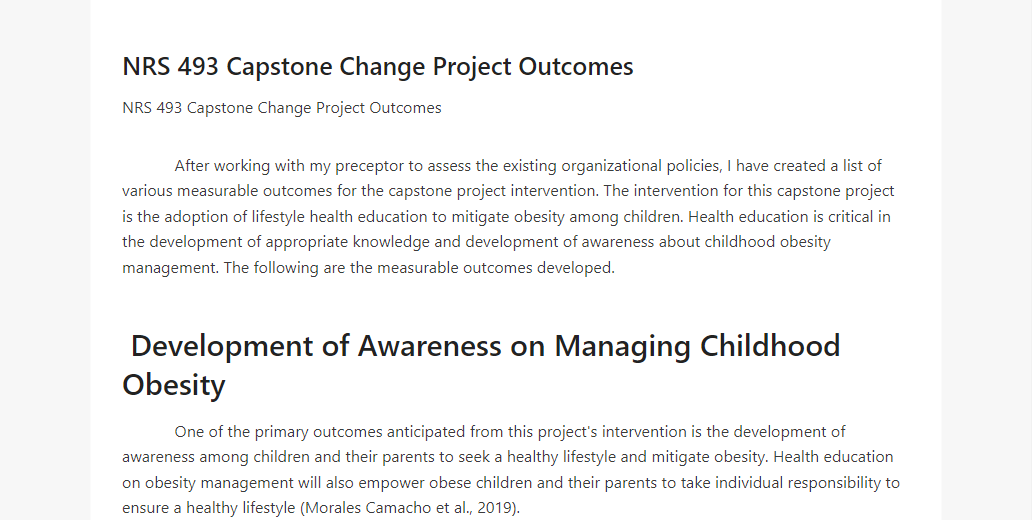Click the sentence The following are the measurable outcomes

pos(419,268)
